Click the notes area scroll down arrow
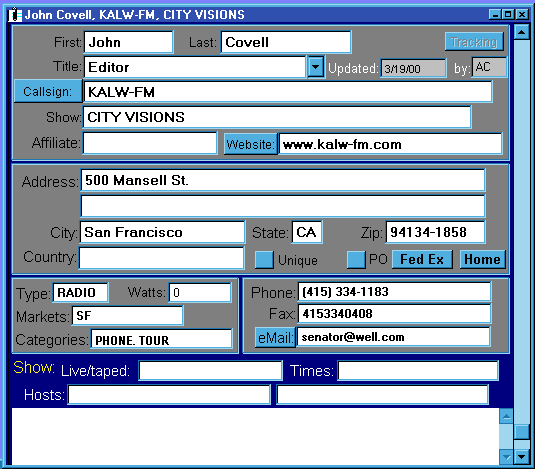 [x=506, y=457]
